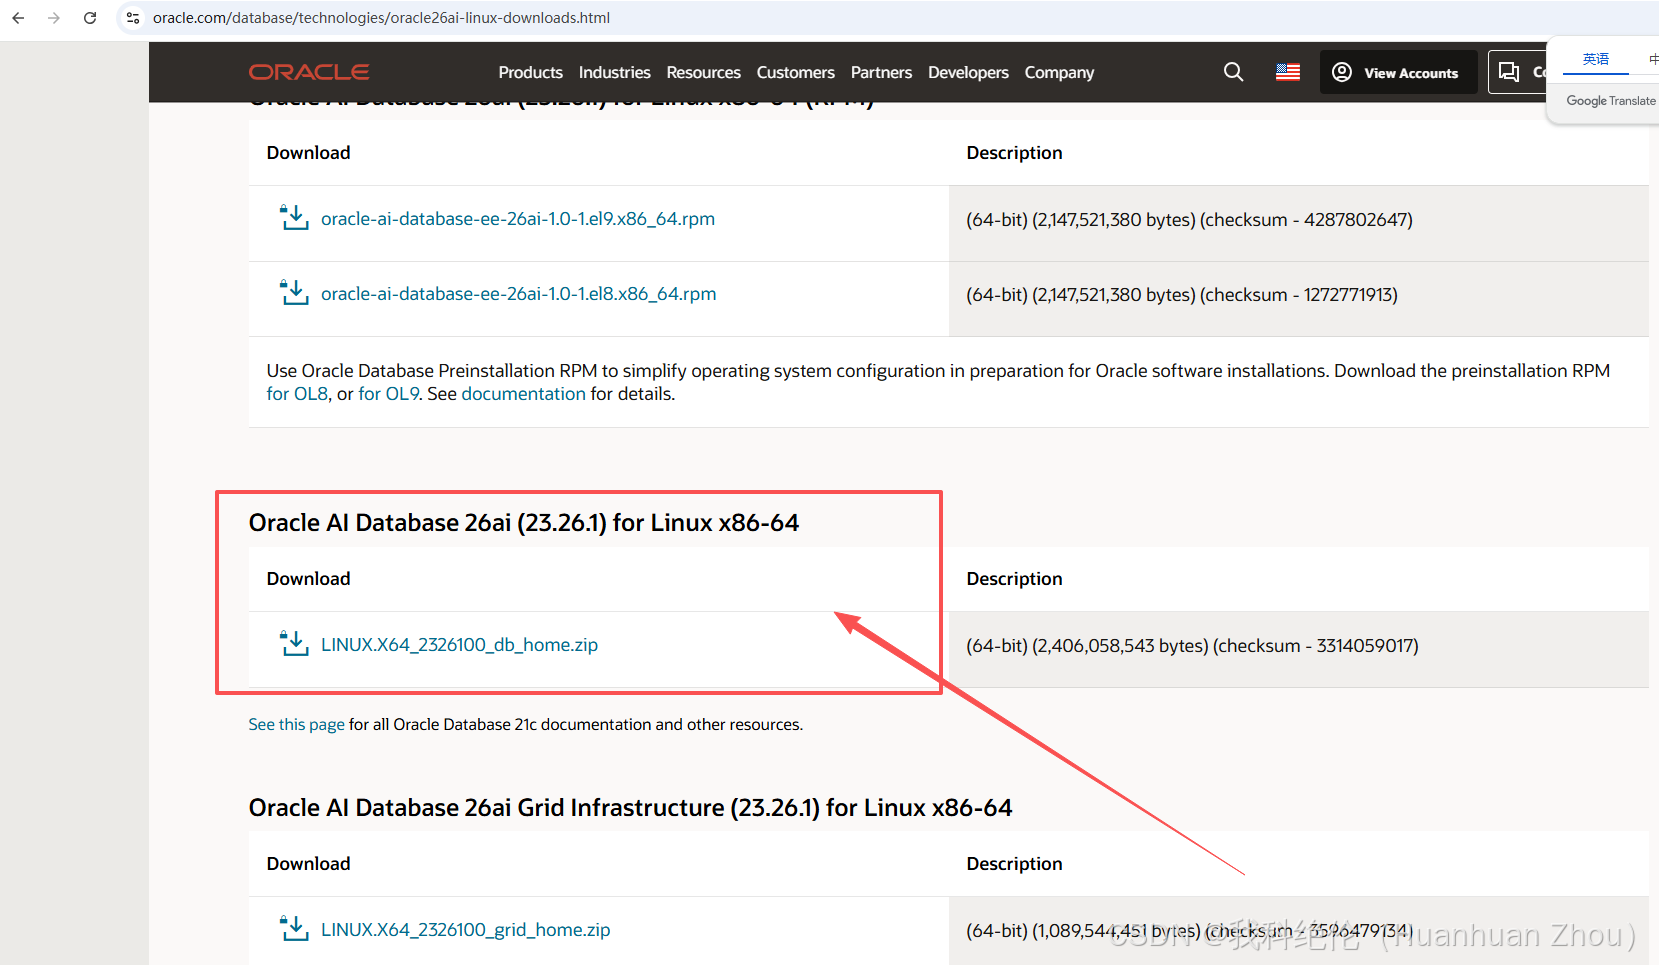Click LINUX.X64_2326100_grid_home.zip link
This screenshot has height=965, width=1659.
[x=465, y=930]
